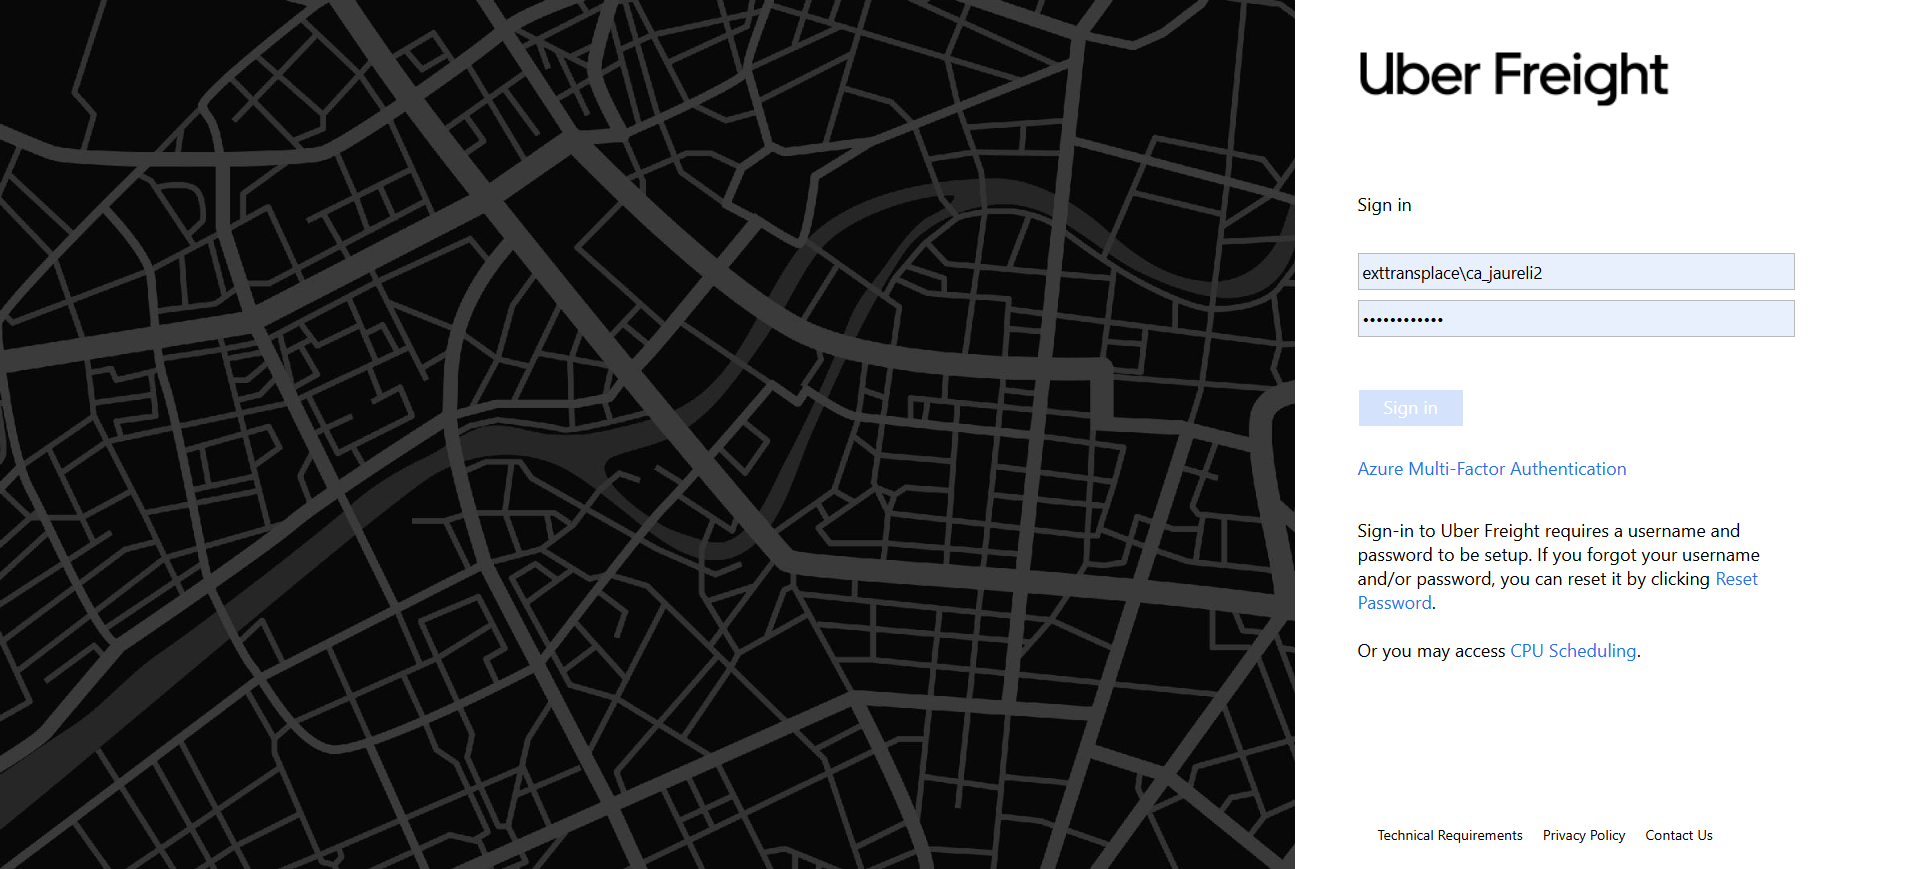
Task: Open the Privacy Policy footer link
Action: [x=1584, y=835]
